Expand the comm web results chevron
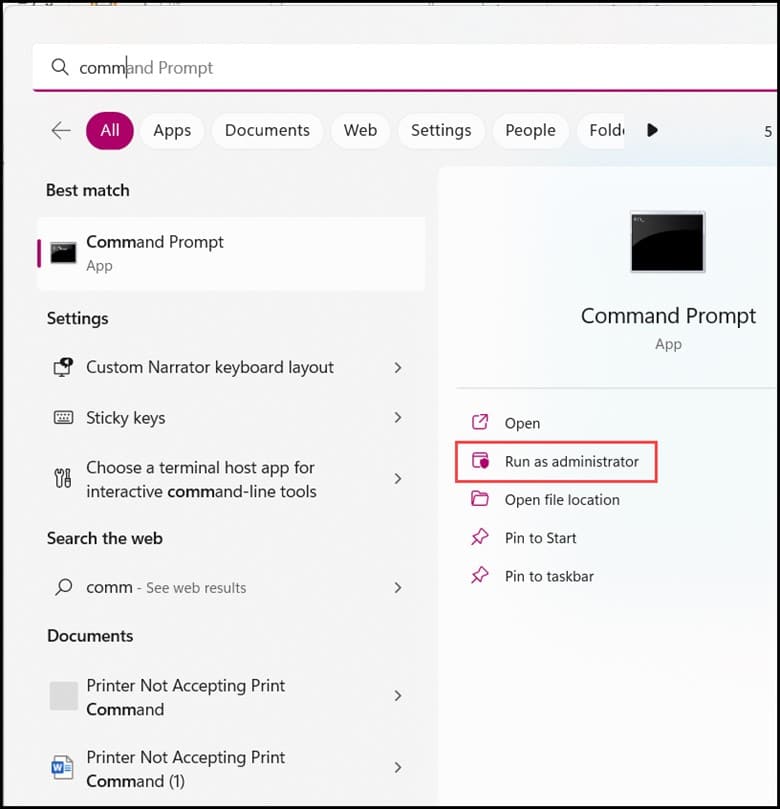The height and width of the screenshot is (809, 780). point(398,587)
